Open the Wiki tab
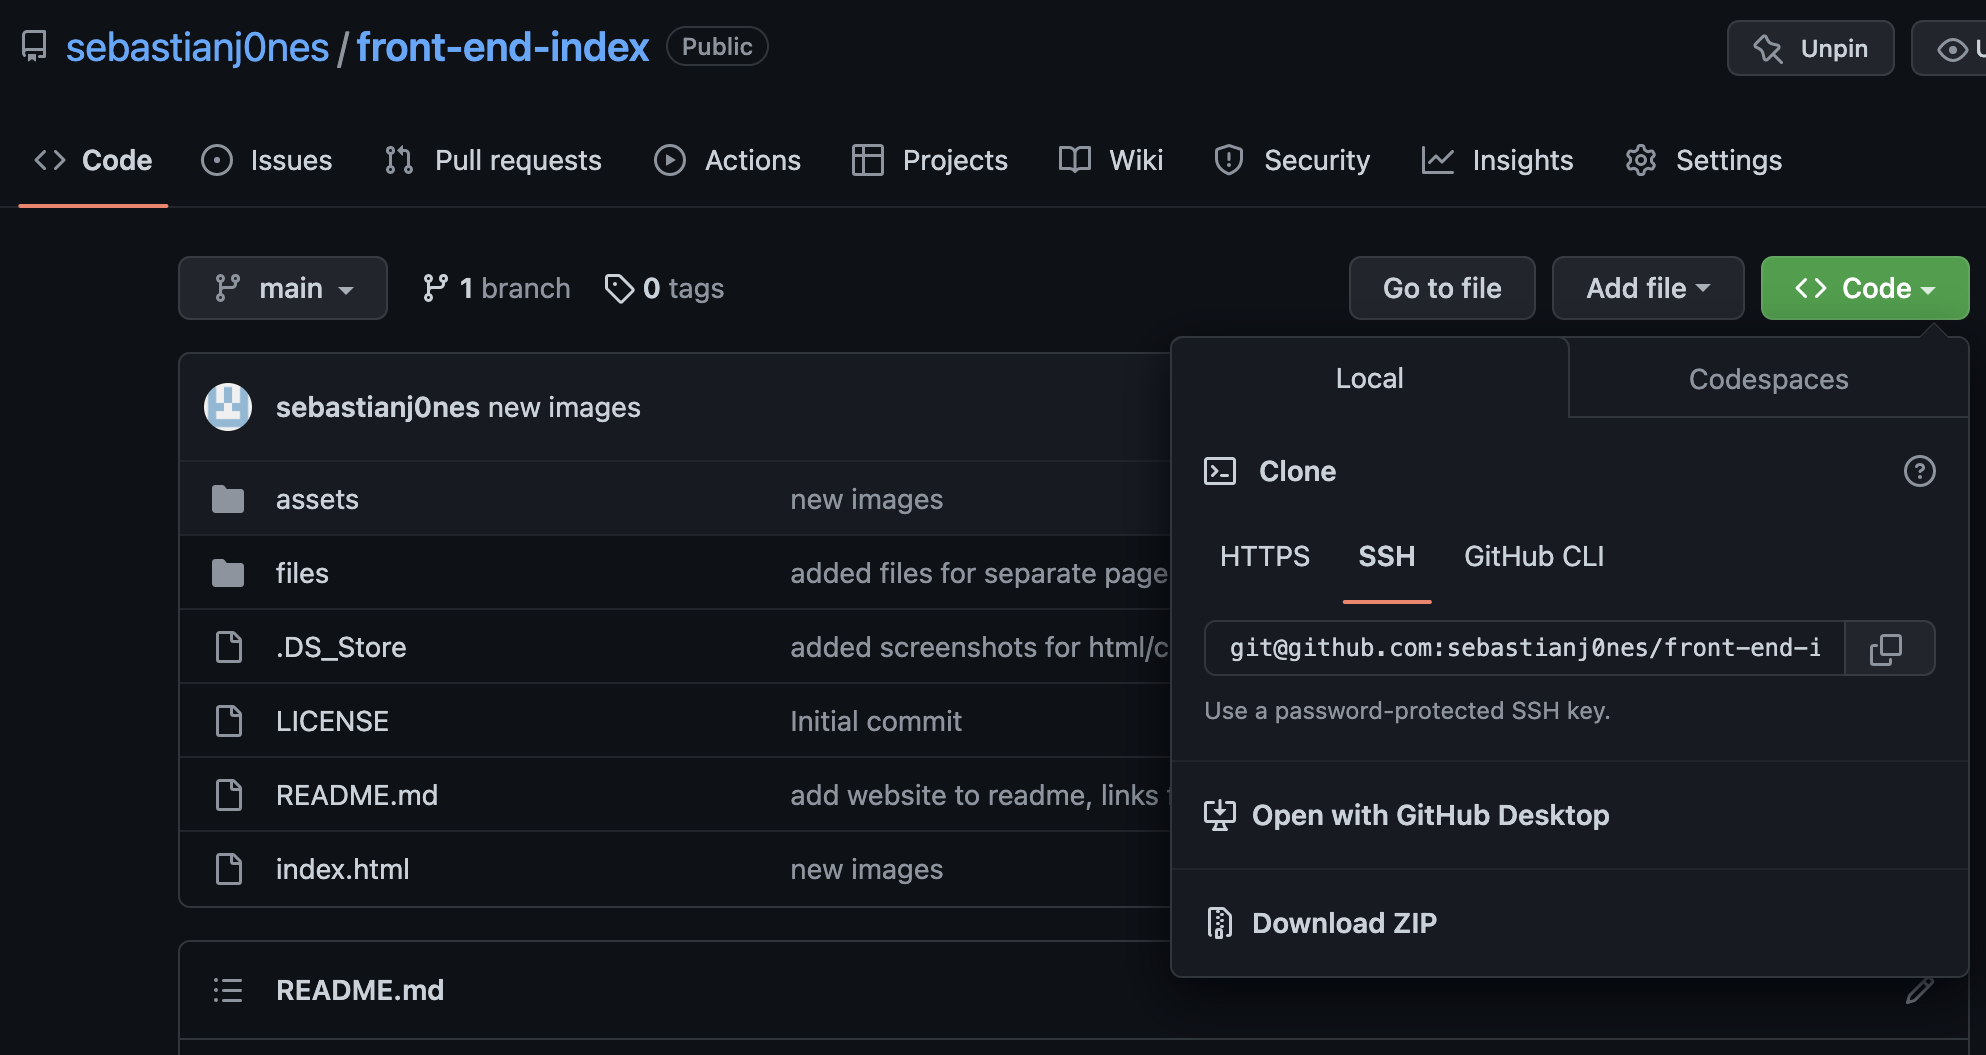This screenshot has width=1986, height=1055. (x=1110, y=160)
